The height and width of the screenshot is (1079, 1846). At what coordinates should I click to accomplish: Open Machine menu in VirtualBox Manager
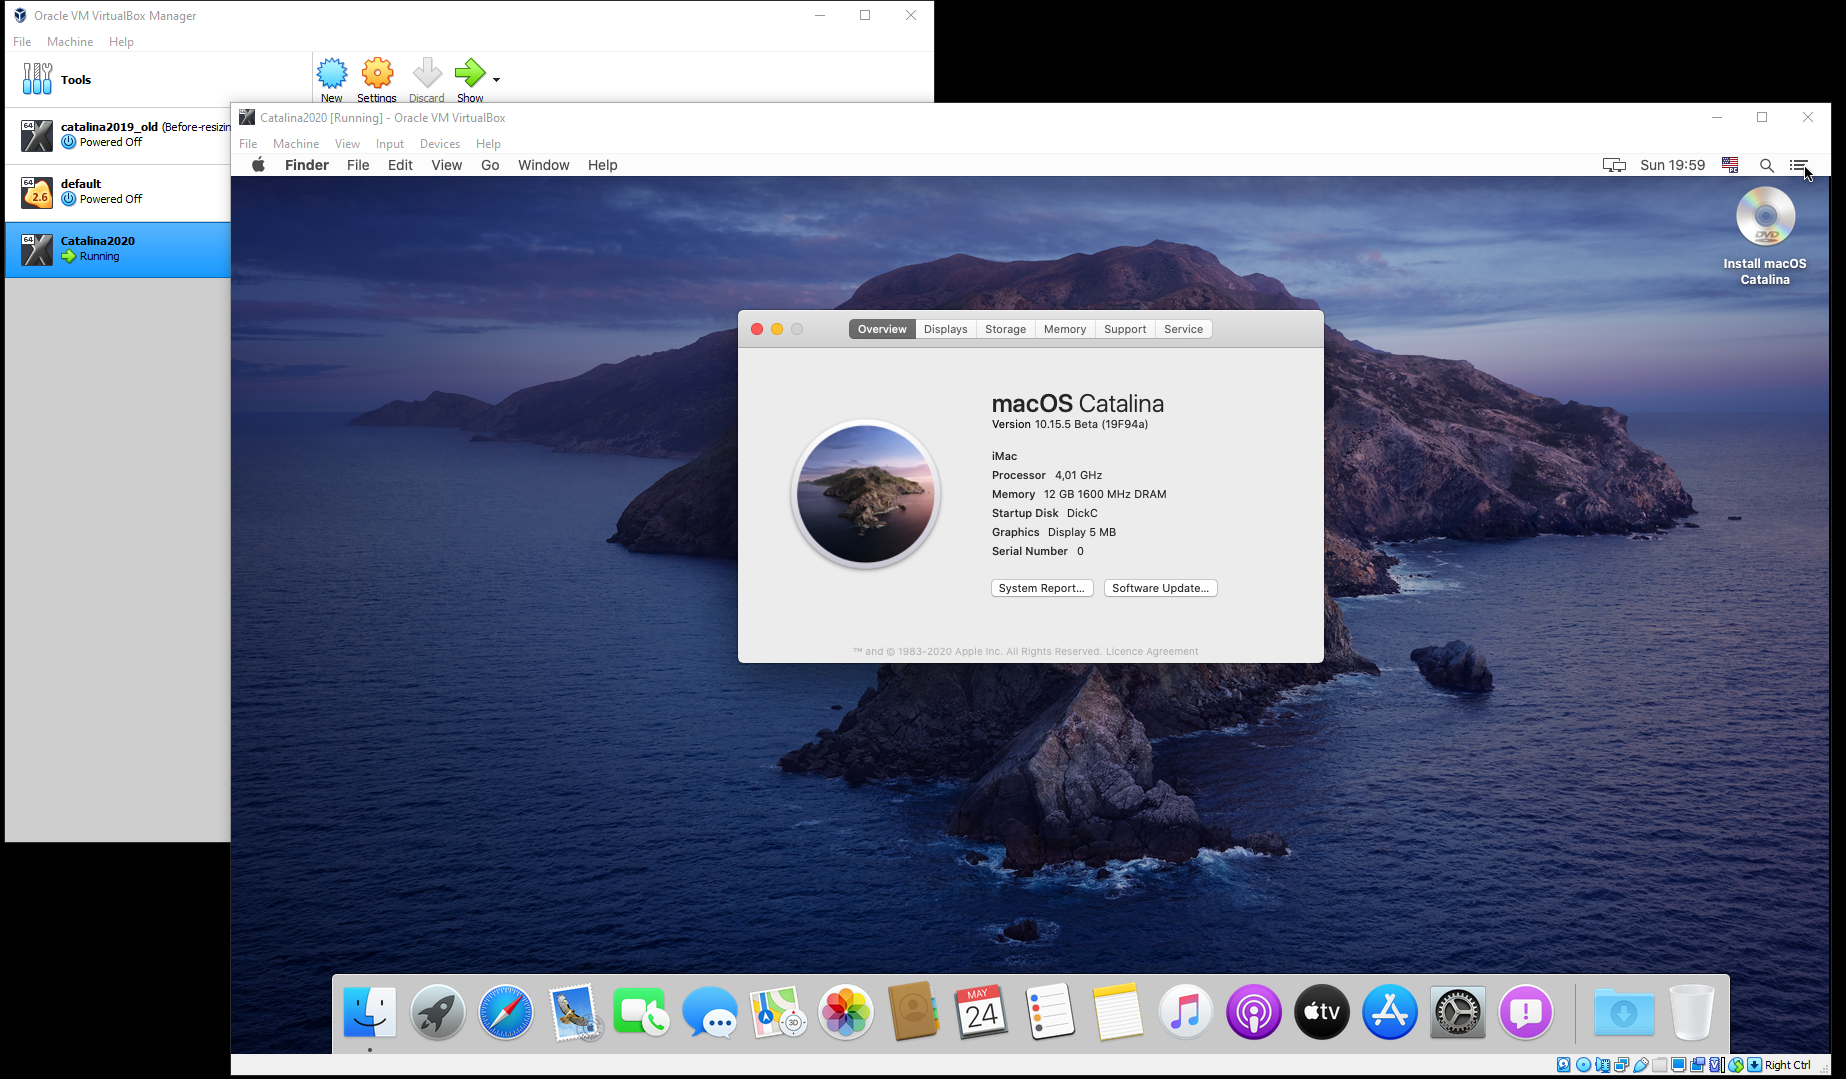tap(70, 42)
